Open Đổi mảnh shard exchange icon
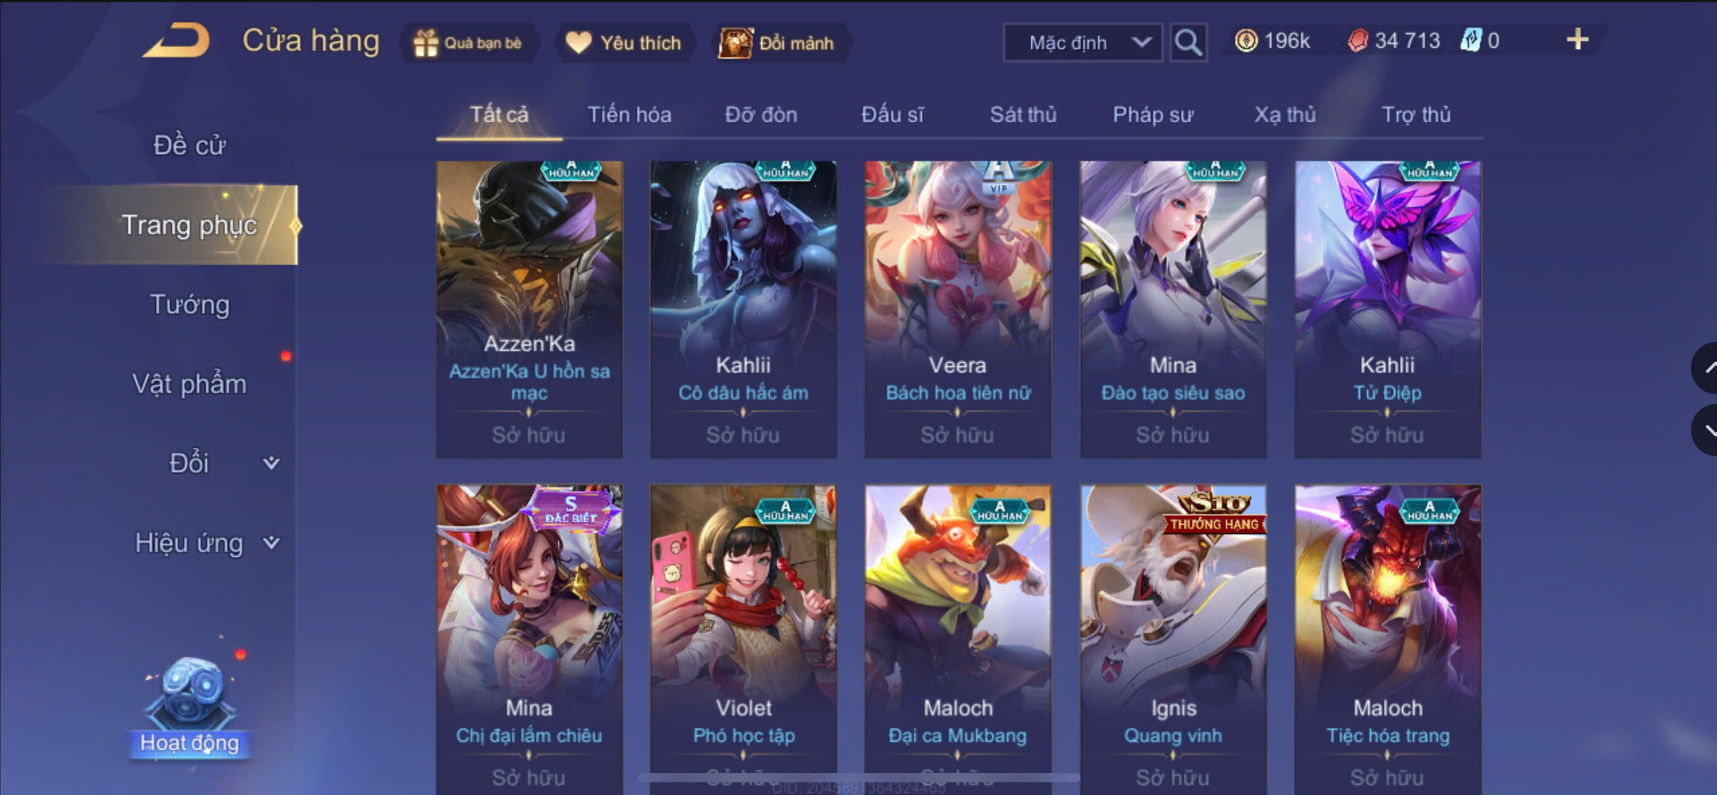Viewport: 1717px width, 795px height. (x=735, y=43)
